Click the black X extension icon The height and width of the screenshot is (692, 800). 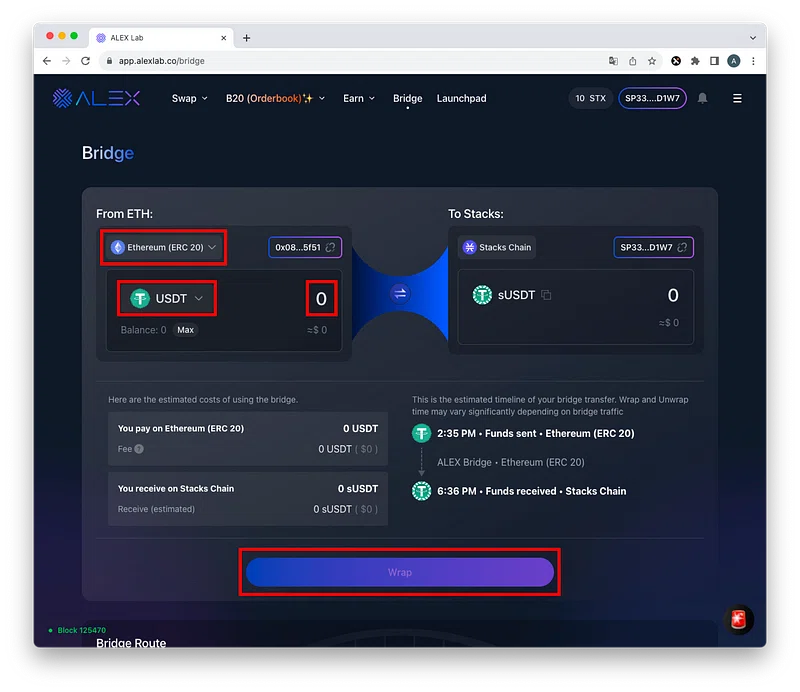pos(676,61)
